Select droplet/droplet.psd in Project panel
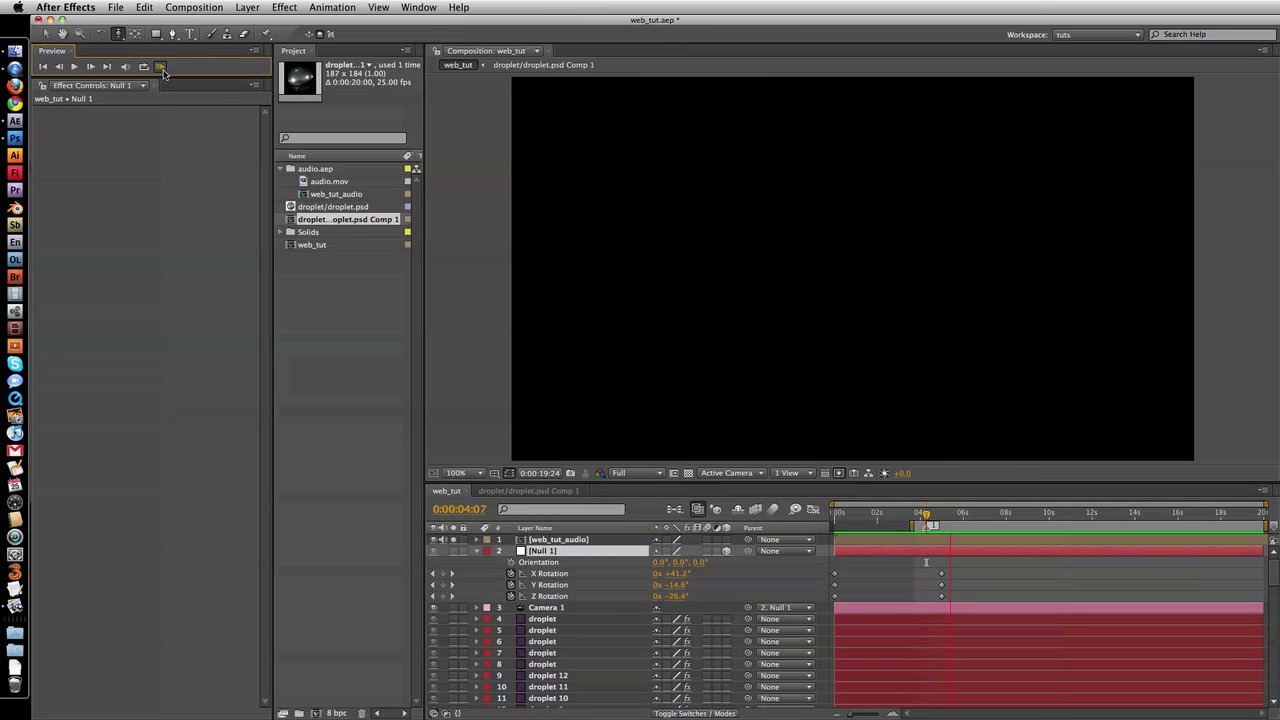The image size is (1280, 720). tap(333, 207)
